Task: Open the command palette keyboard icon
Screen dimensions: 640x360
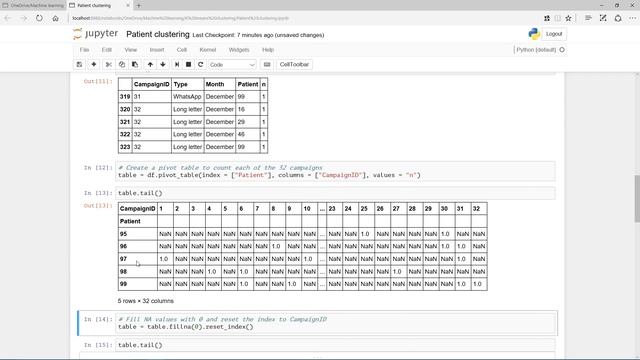Action: click(267, 64)
